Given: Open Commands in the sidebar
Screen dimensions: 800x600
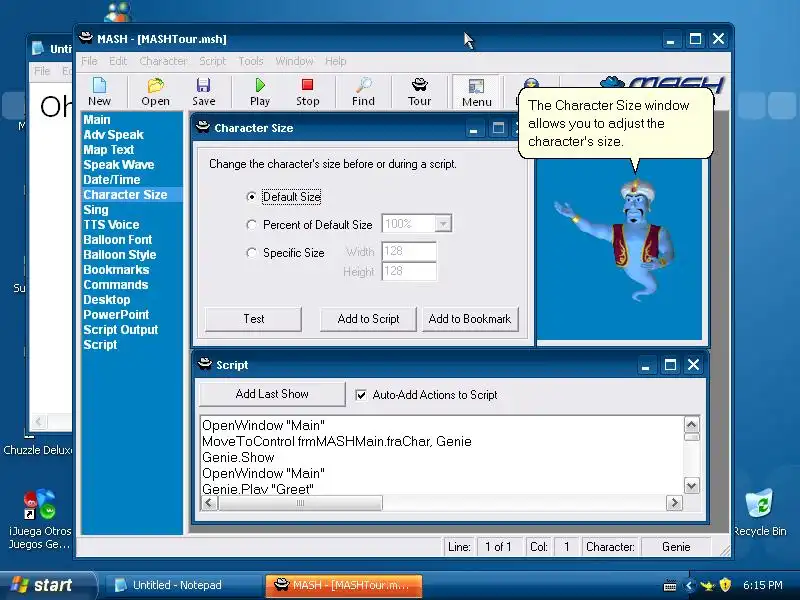Looking at the screenshot, I should tap(115, 285).
